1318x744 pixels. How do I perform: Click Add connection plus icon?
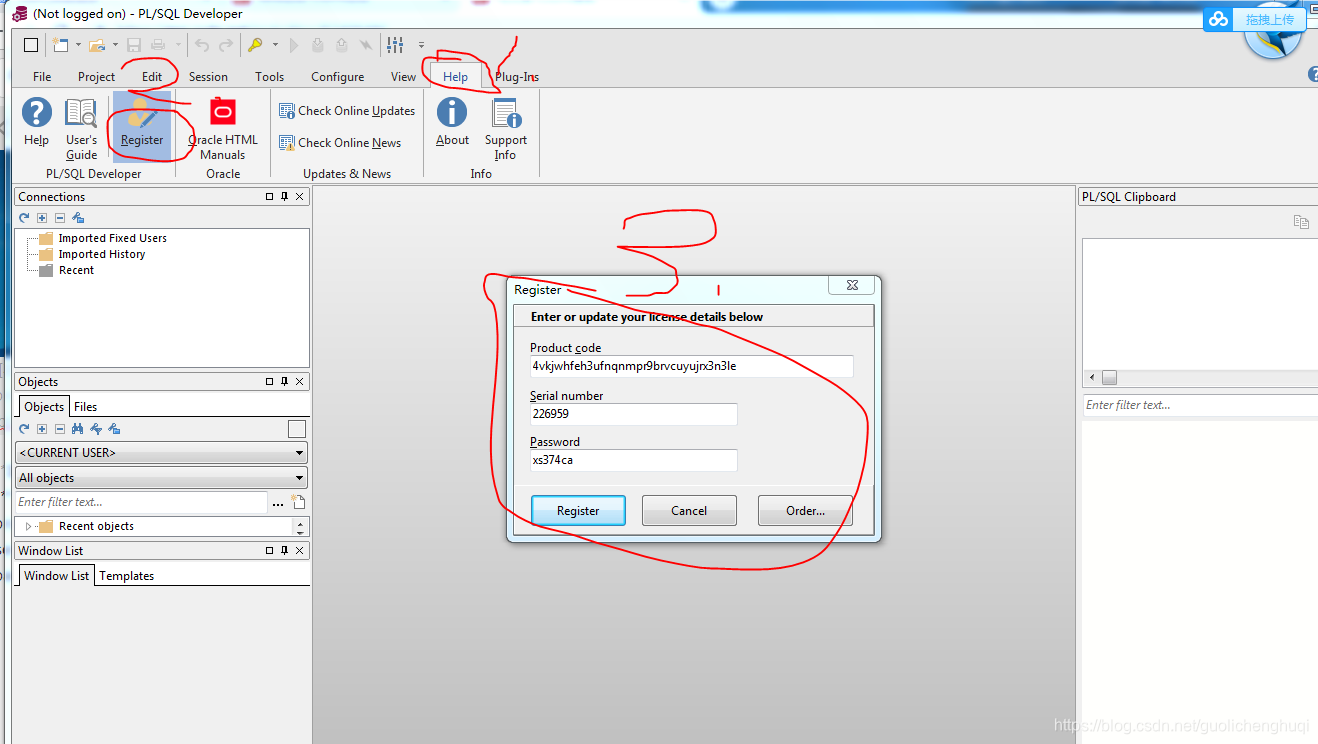pyautogui.click(x=42, y=218)
